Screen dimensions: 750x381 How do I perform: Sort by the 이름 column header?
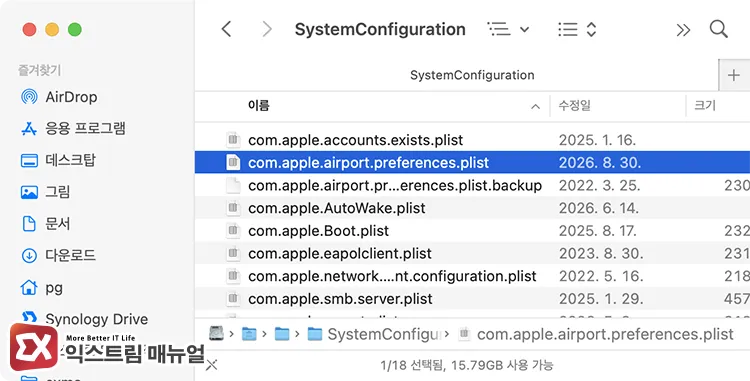259,105
